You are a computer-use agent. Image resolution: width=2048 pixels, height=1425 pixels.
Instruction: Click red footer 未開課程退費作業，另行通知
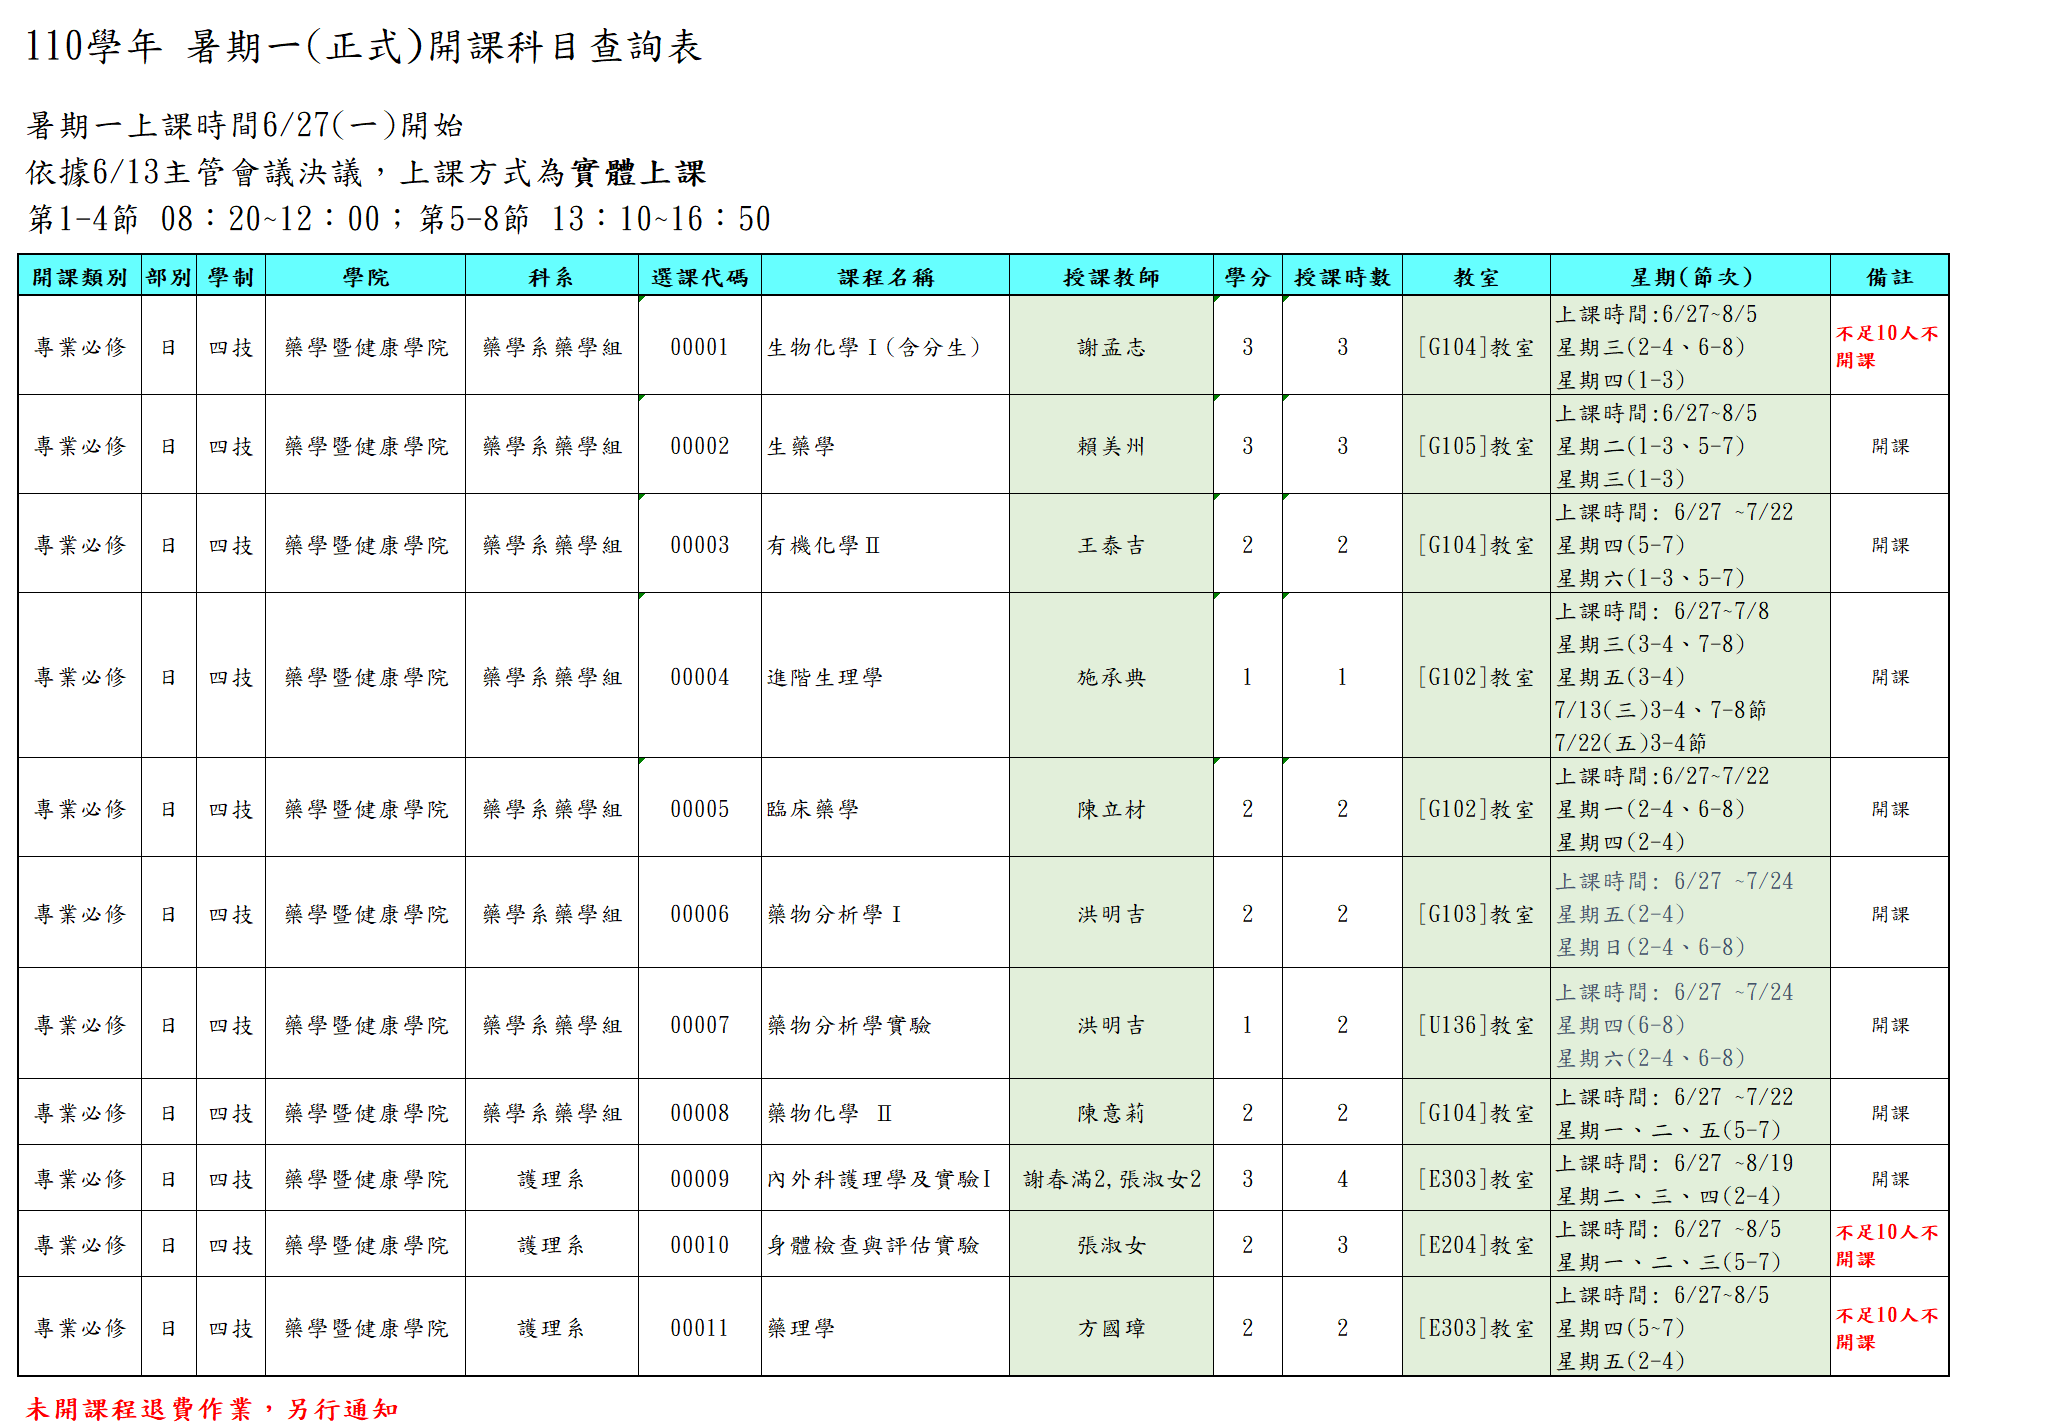pyautogui.click(x=212, y=1408)
